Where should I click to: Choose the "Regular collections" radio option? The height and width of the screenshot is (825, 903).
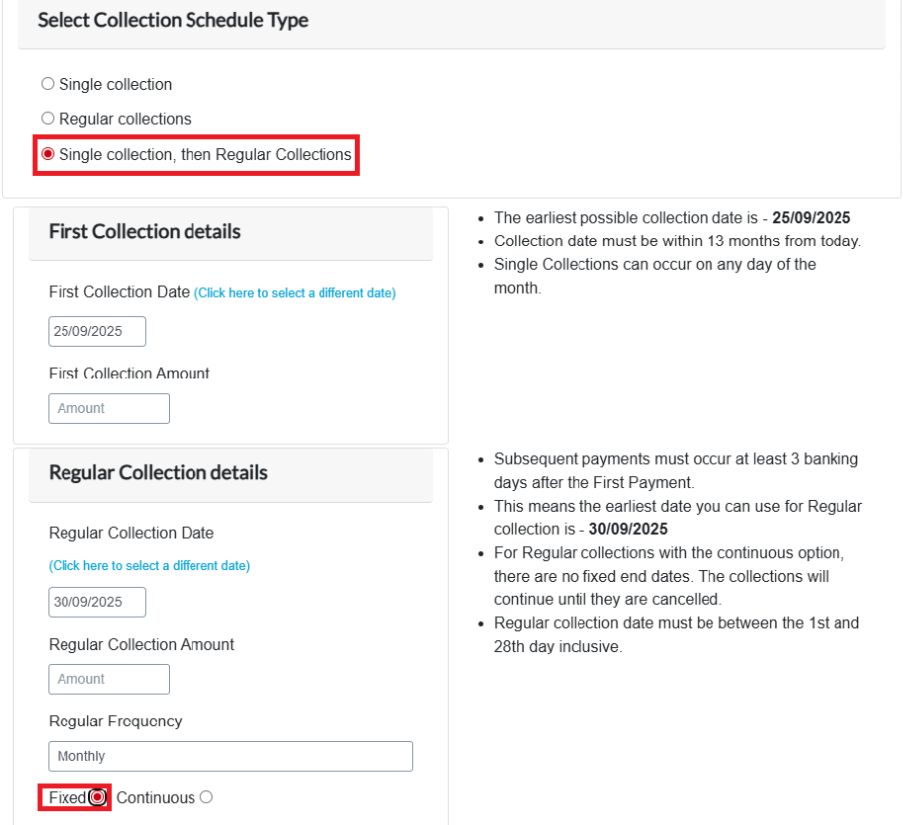coord(48,118)
